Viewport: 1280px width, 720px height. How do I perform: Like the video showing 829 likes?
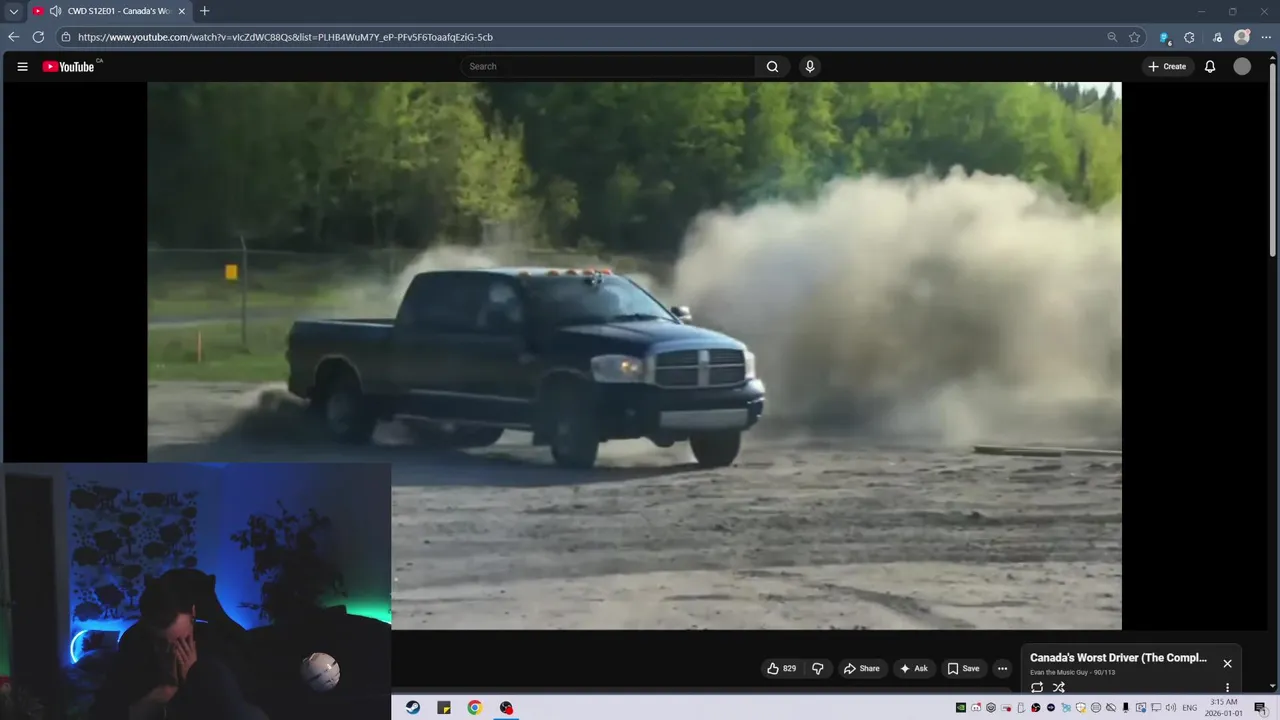point(782,668)
